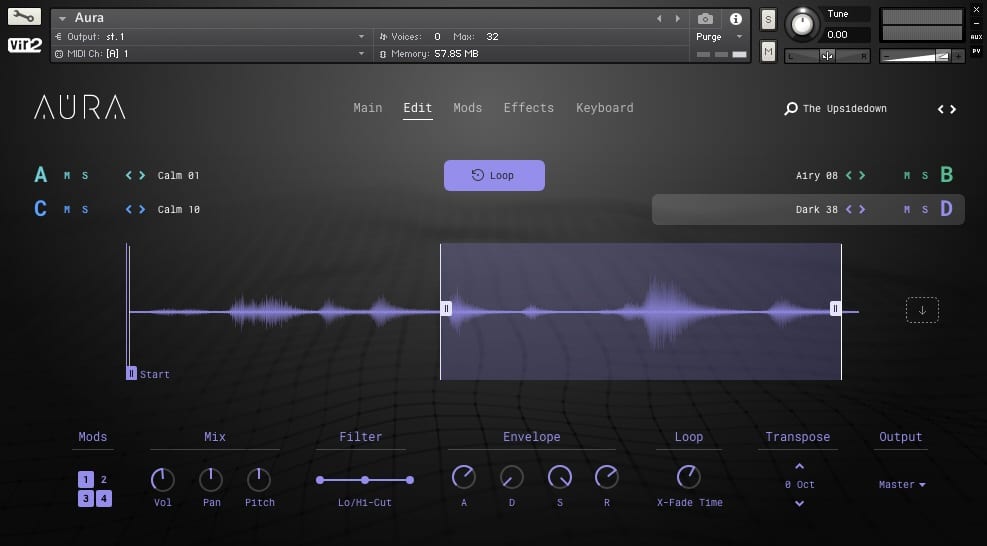
Task: Toggle Mods slot 2
Action: click(104, 479)
